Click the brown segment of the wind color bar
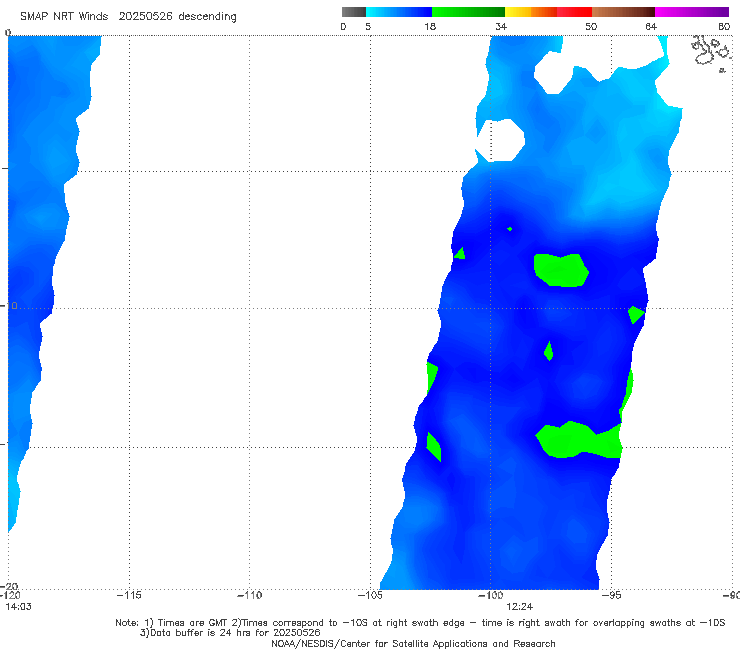The image size is (740, 650). [x=623, y=12]
